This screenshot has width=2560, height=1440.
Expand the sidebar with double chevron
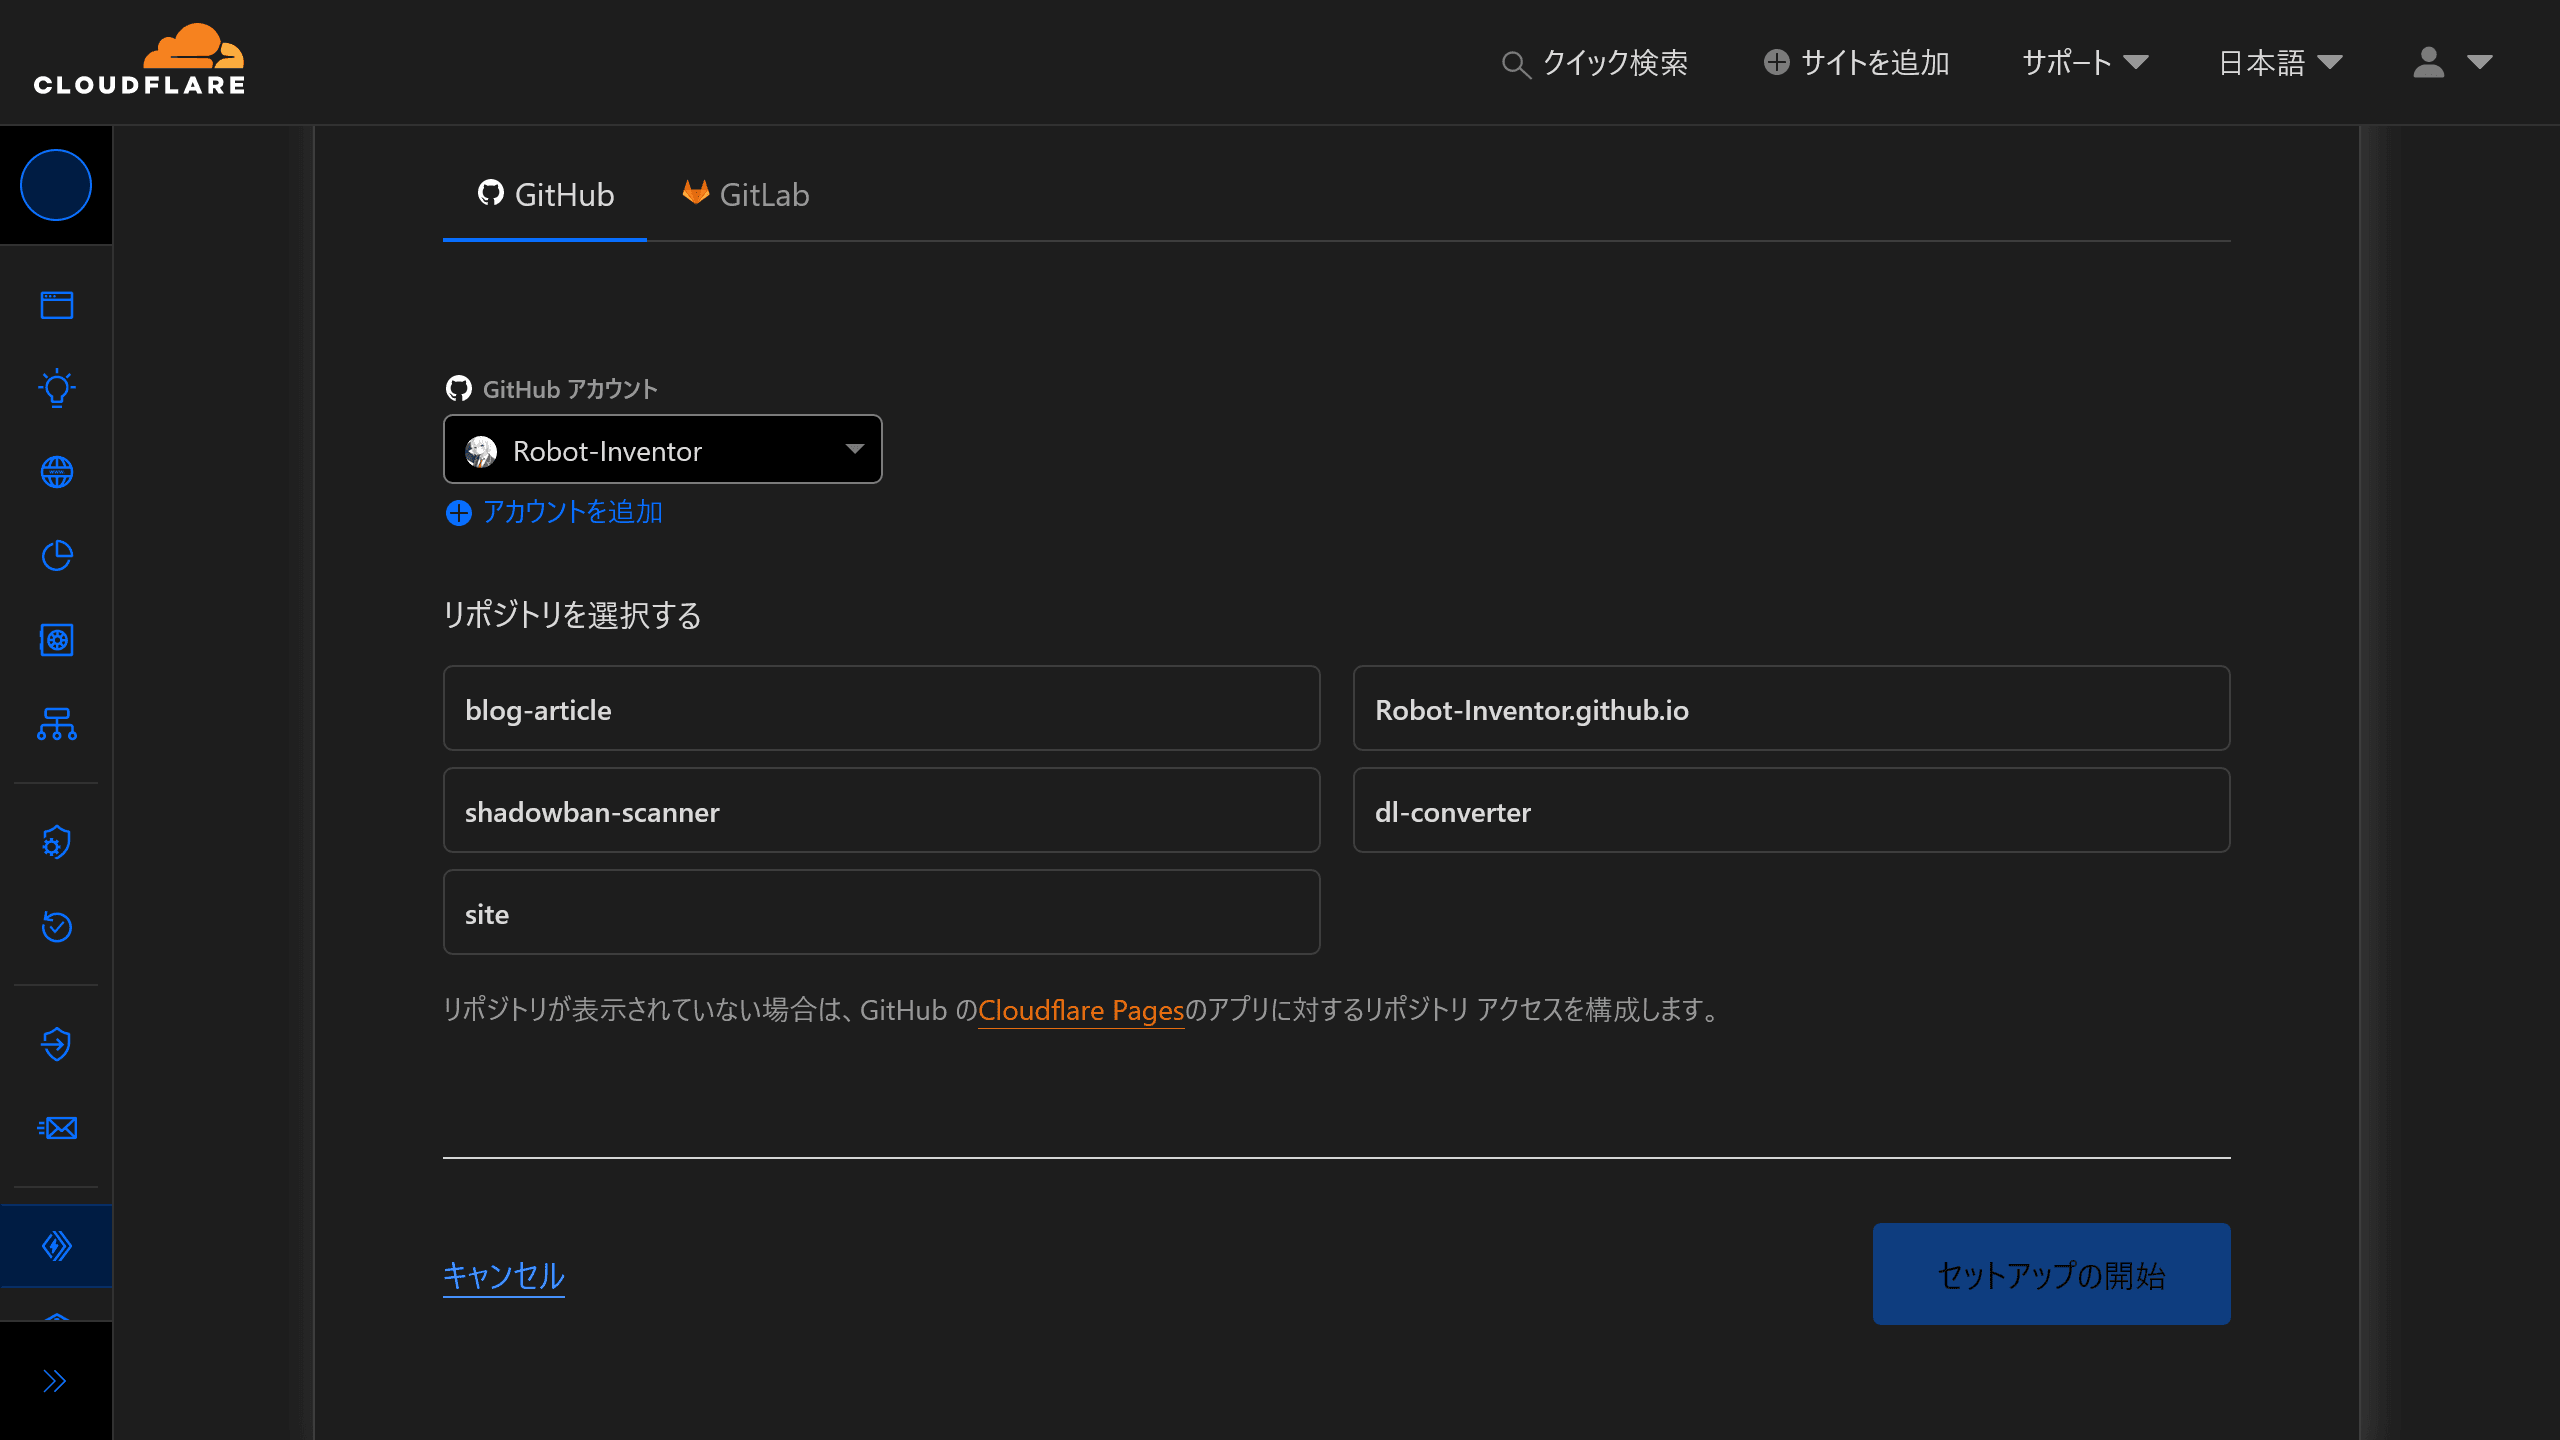pos(55,1381)
